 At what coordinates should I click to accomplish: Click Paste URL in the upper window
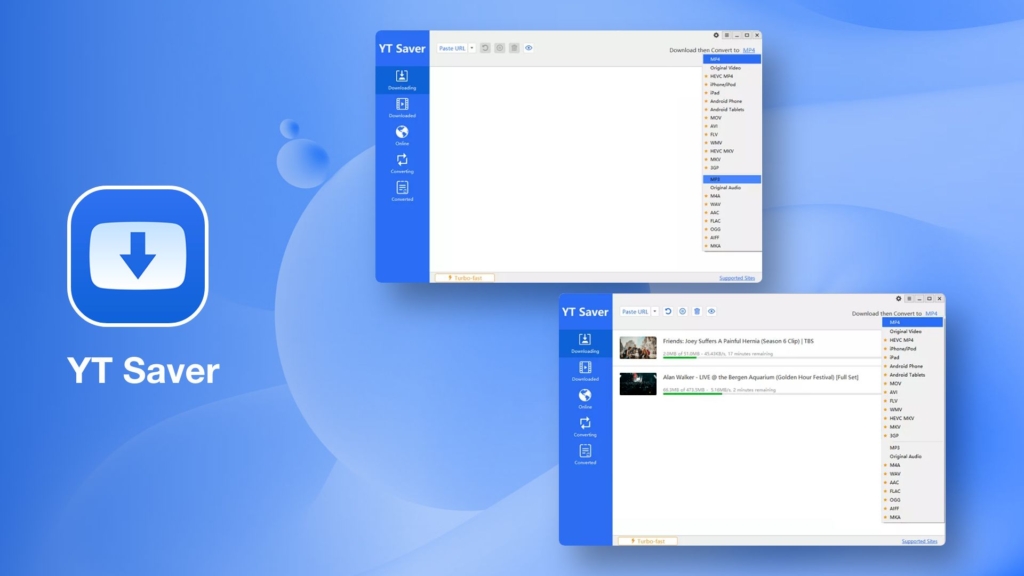point(452,48)
